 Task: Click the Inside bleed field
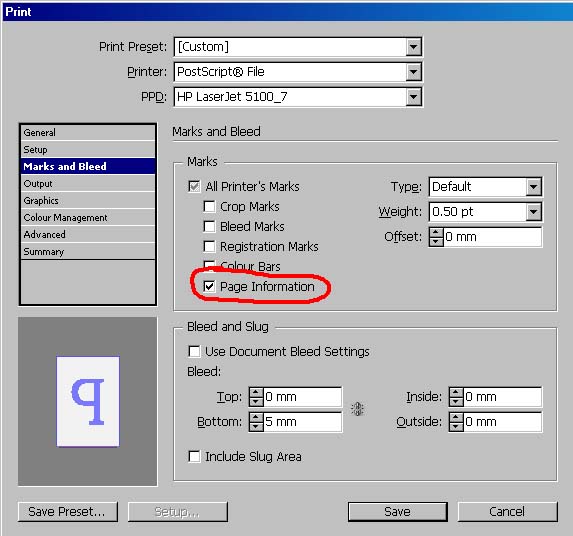(502, 397)
